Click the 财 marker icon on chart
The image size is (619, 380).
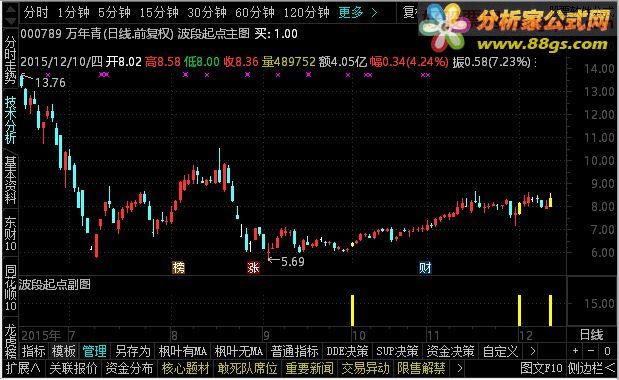coord(425,268)
